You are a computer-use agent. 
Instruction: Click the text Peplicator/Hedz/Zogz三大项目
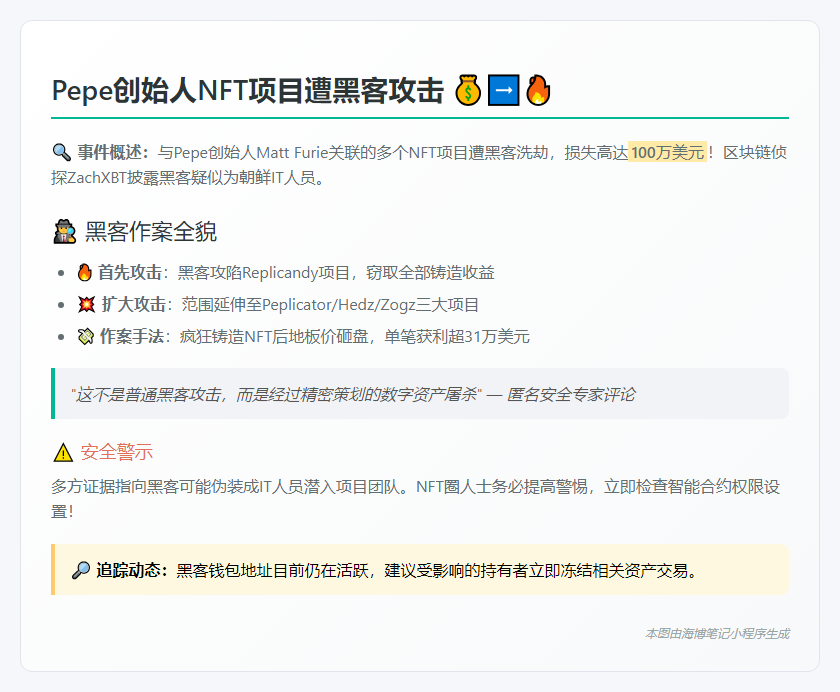coord(370,305)
